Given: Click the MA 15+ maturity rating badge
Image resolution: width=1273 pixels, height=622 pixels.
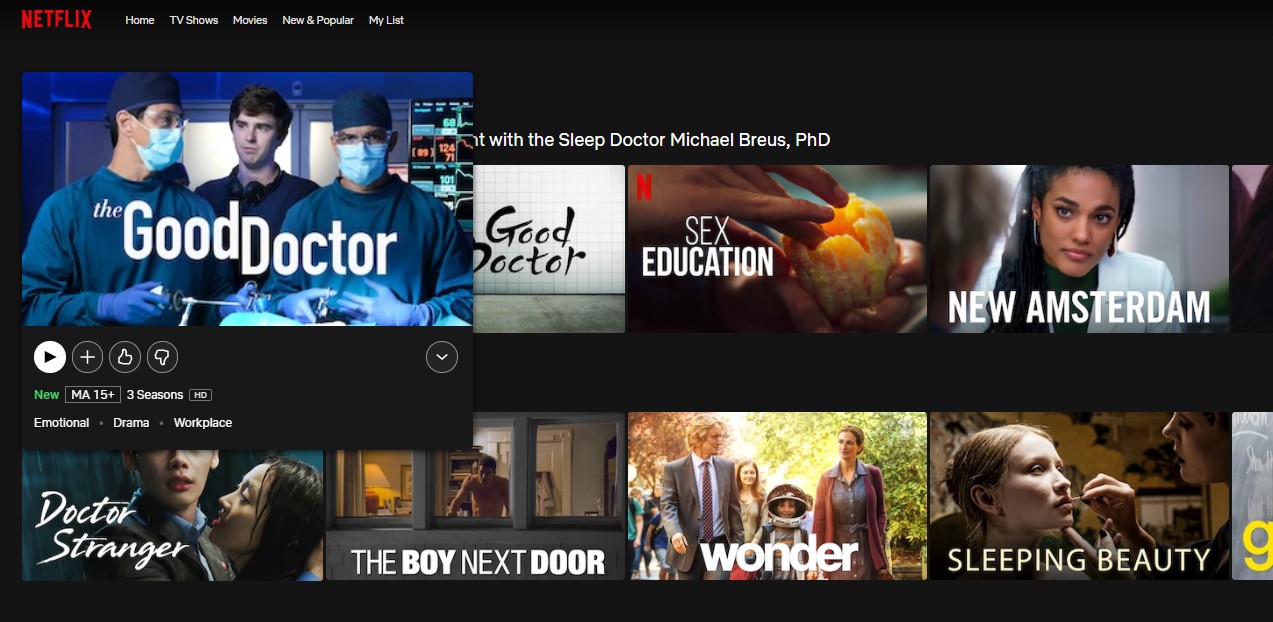Looking at the screenshot, I should pyautogui.click(x=93, y=395).
